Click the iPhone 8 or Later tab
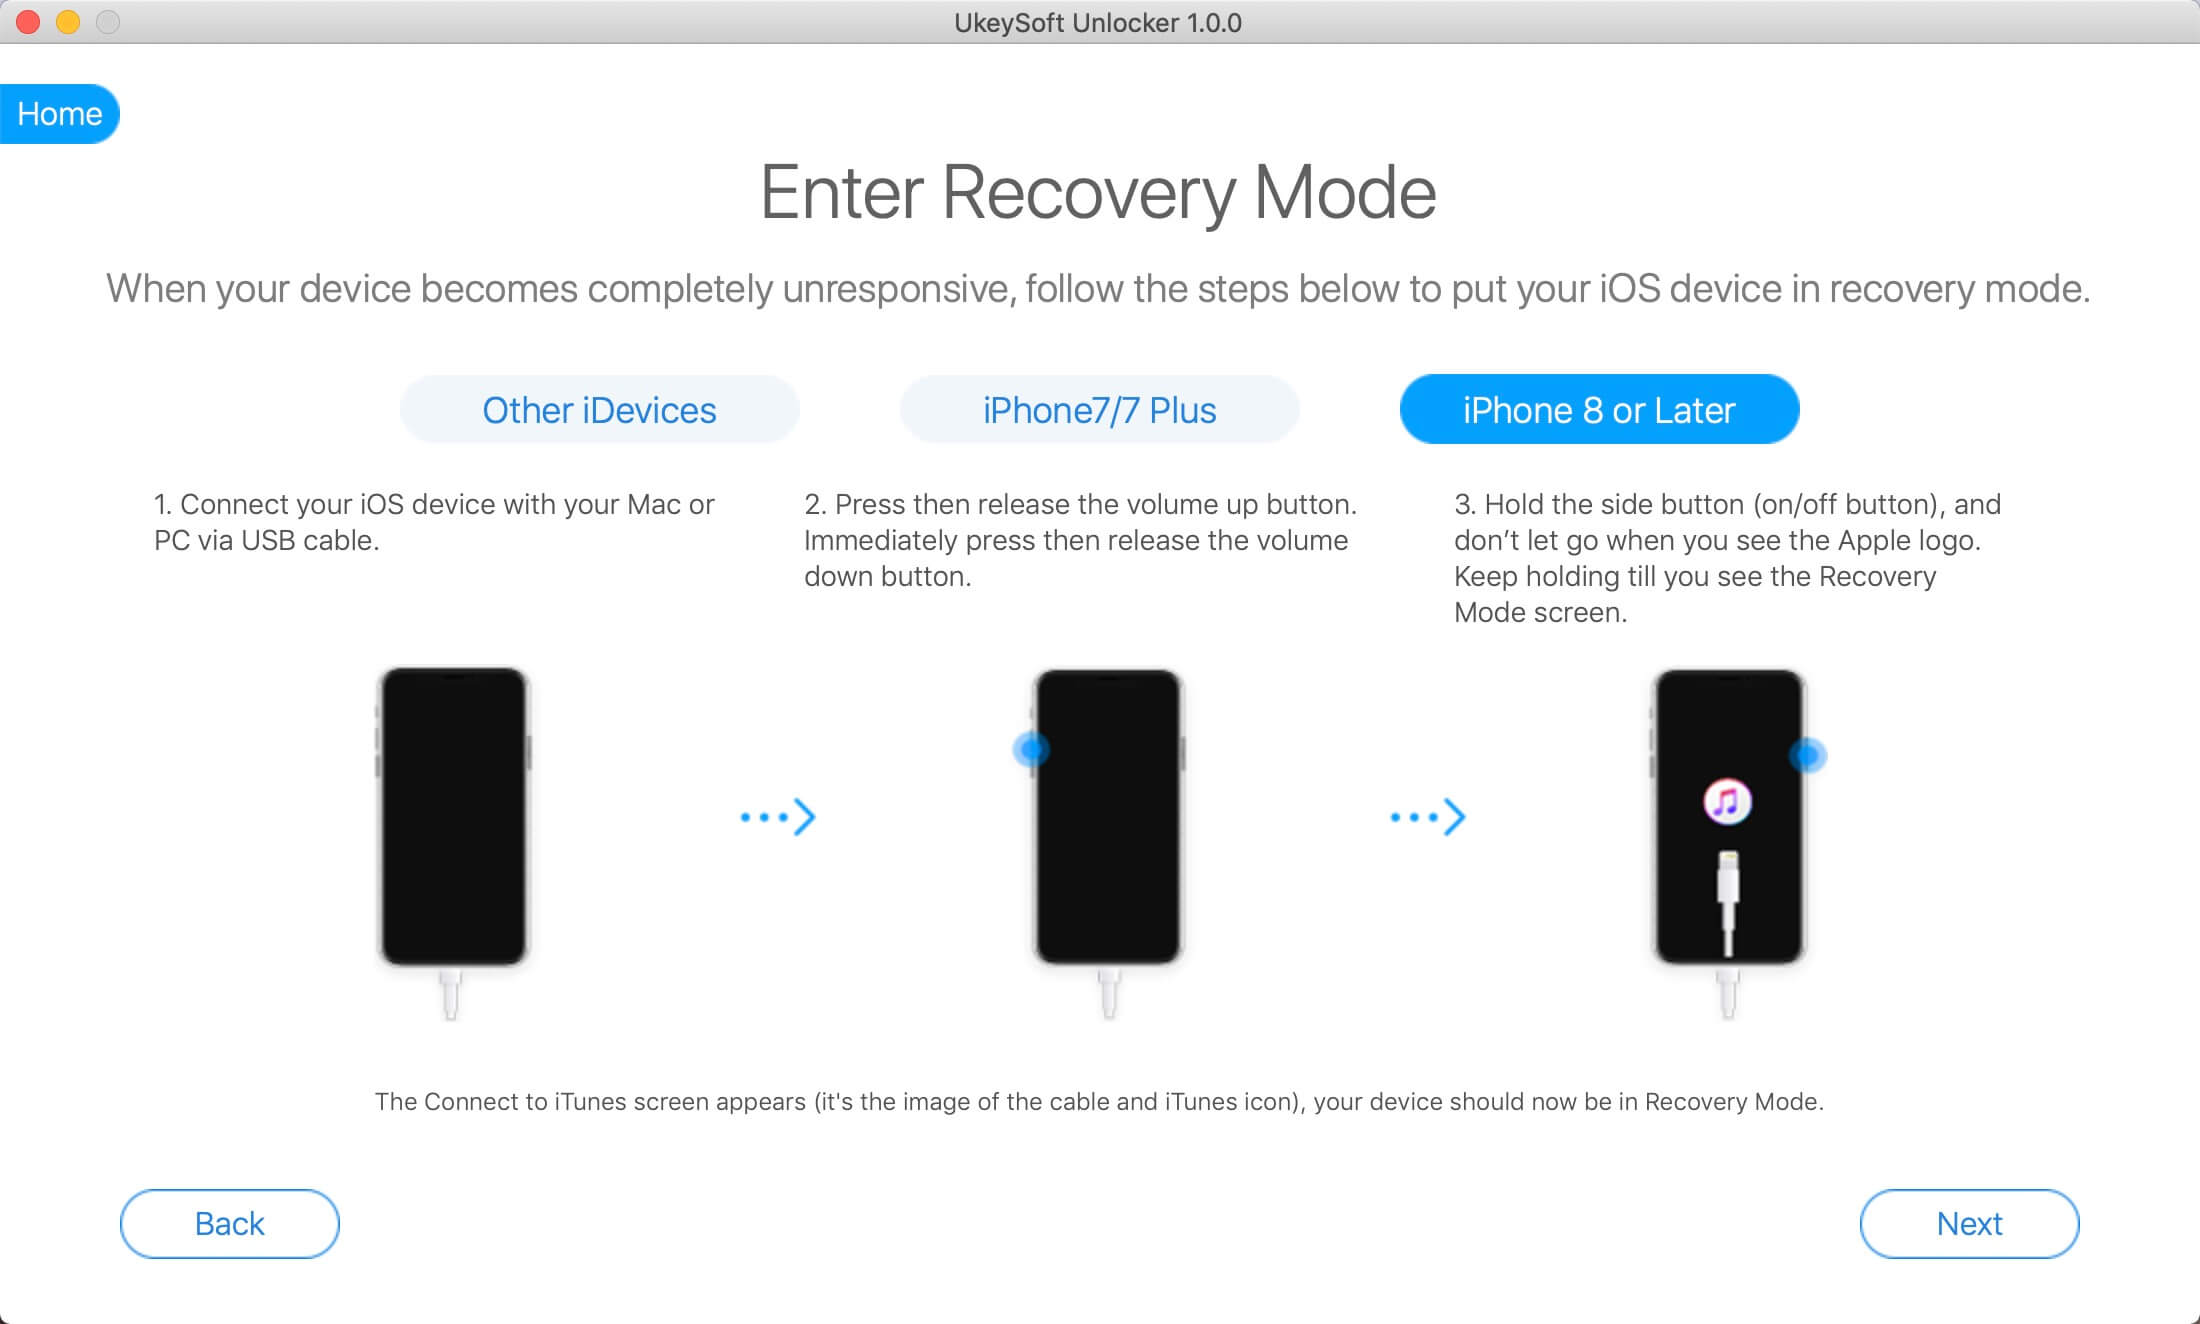Viewport: 2200px width, 1324px height. [1600, 408]
